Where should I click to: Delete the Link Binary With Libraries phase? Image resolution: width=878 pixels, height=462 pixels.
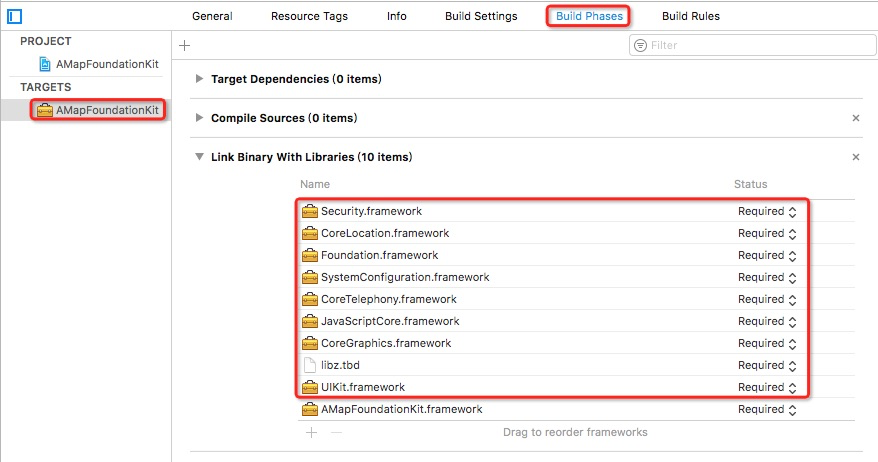point(855,157)
